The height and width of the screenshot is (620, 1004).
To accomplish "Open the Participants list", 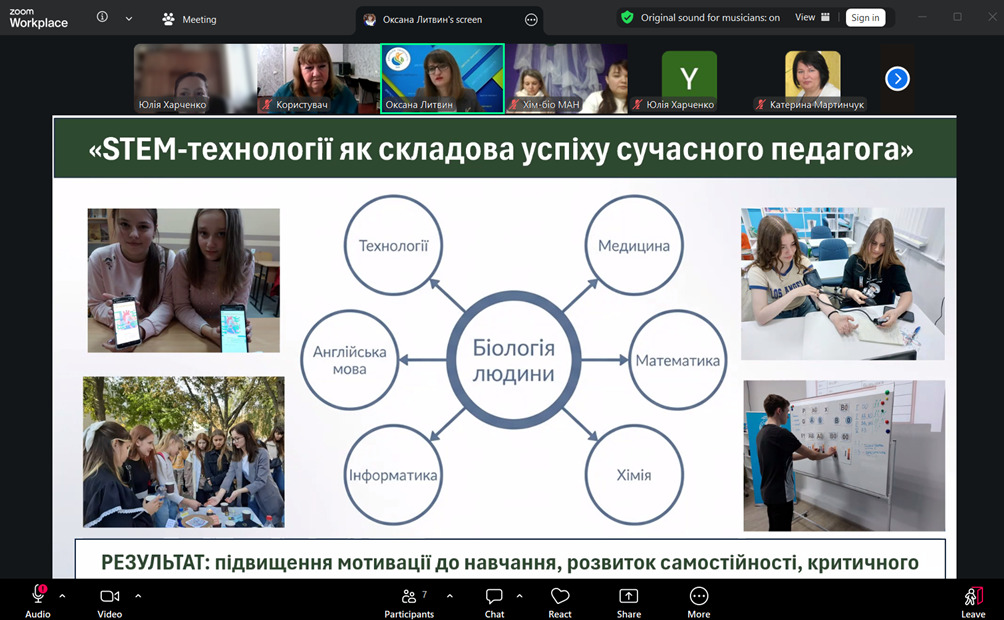I will (409, 599).
